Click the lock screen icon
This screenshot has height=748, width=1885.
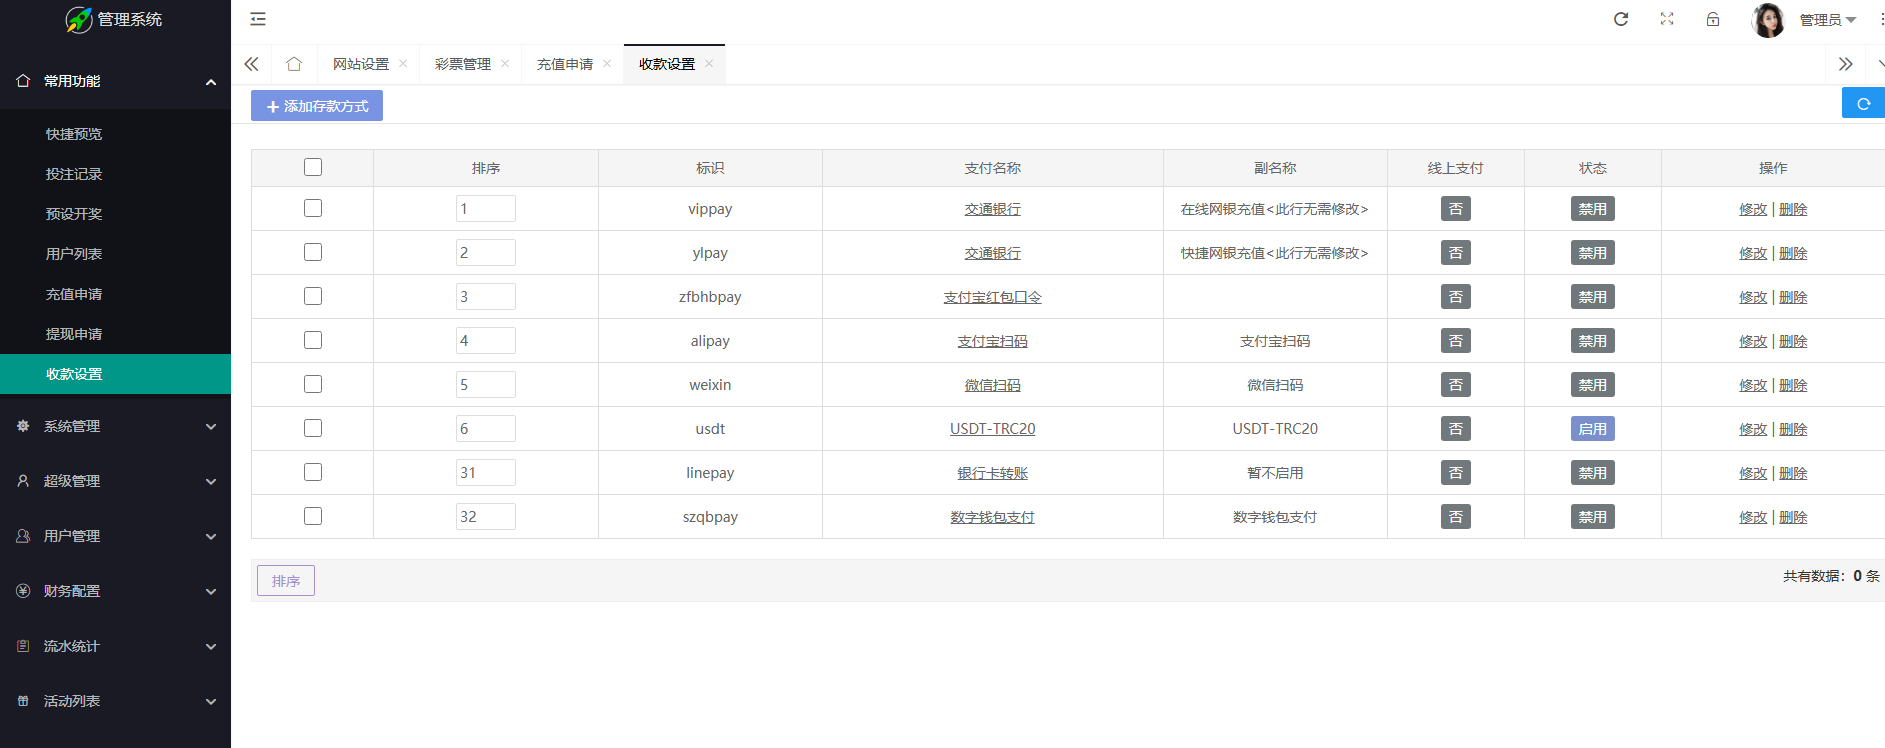[1713, 19]
